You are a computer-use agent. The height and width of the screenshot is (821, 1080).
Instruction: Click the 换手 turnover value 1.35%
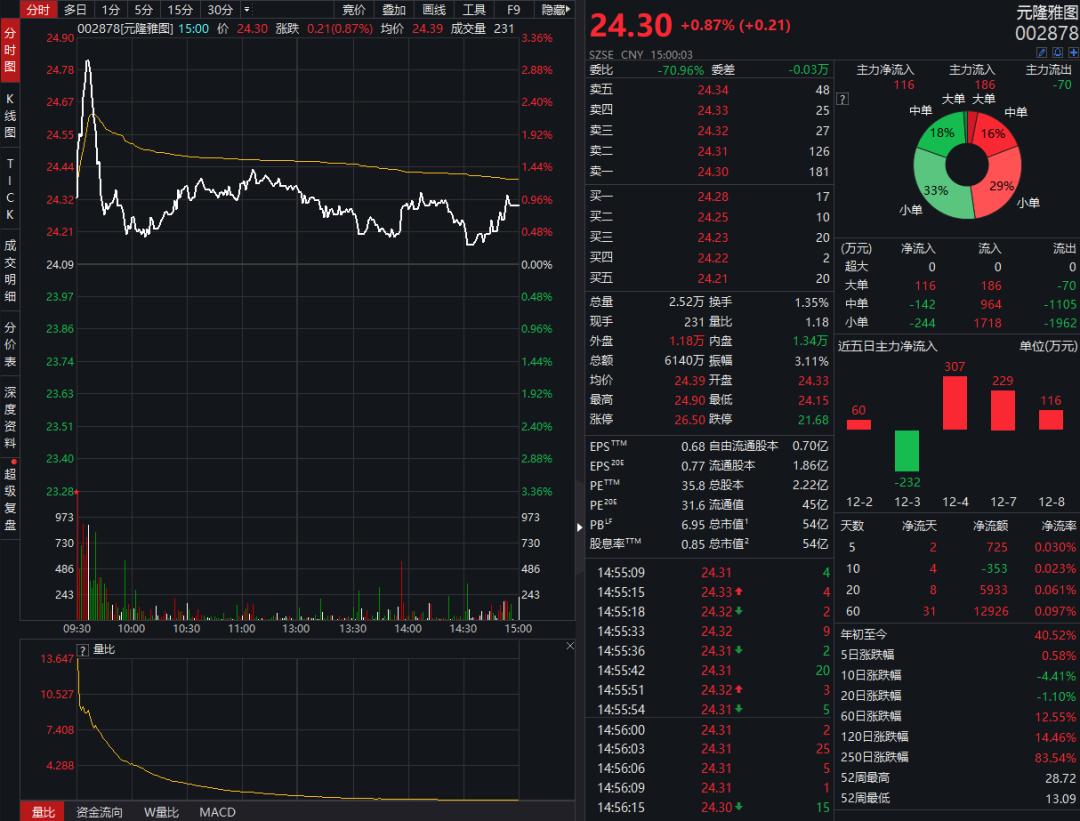pyautogui.click(x=811, y=302)
